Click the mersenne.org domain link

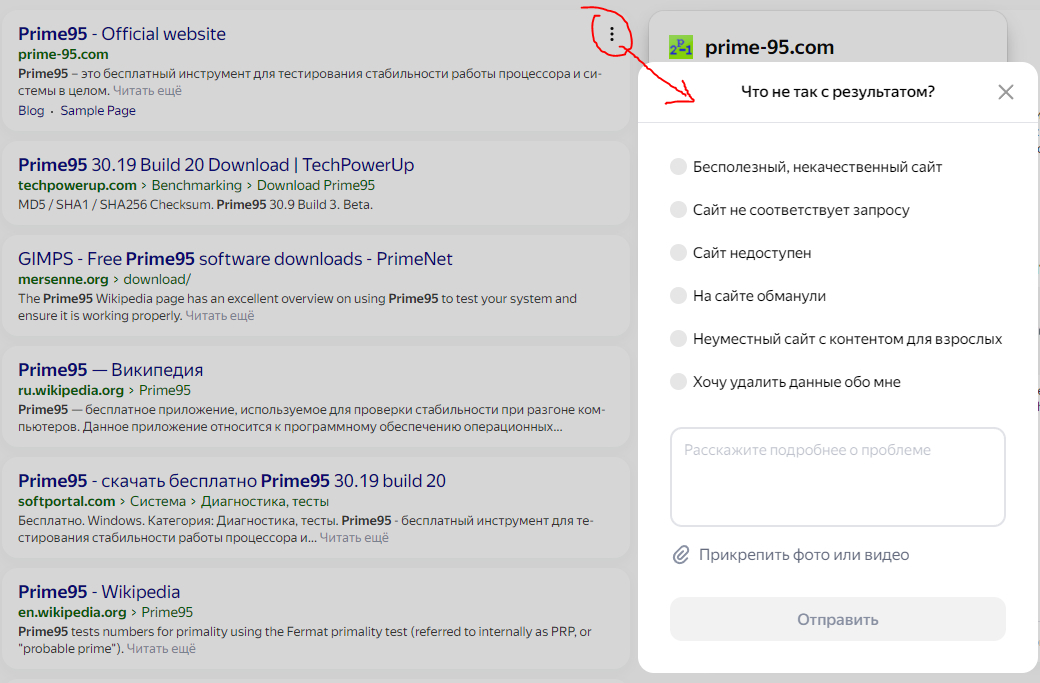[x=63, y=279]
